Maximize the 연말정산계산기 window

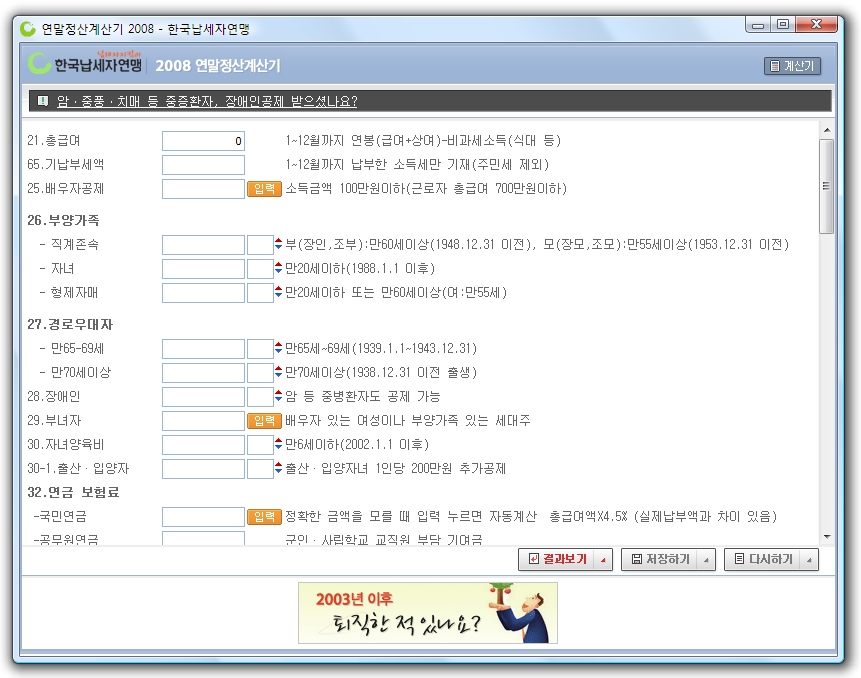tap(783, 25)
